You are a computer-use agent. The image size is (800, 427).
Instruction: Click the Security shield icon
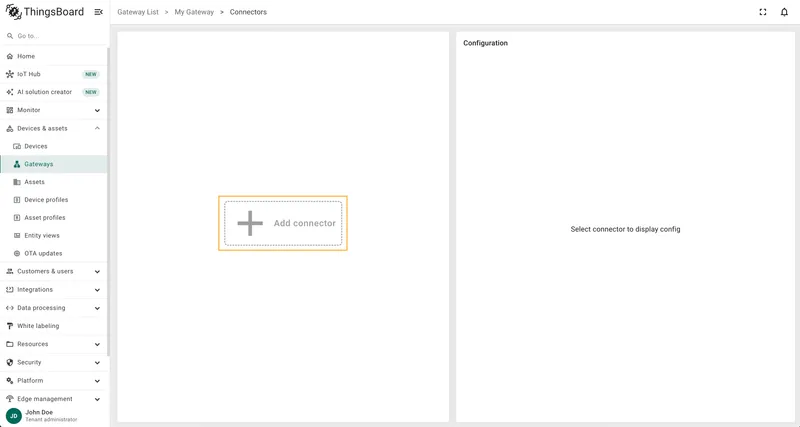point(10,363)
